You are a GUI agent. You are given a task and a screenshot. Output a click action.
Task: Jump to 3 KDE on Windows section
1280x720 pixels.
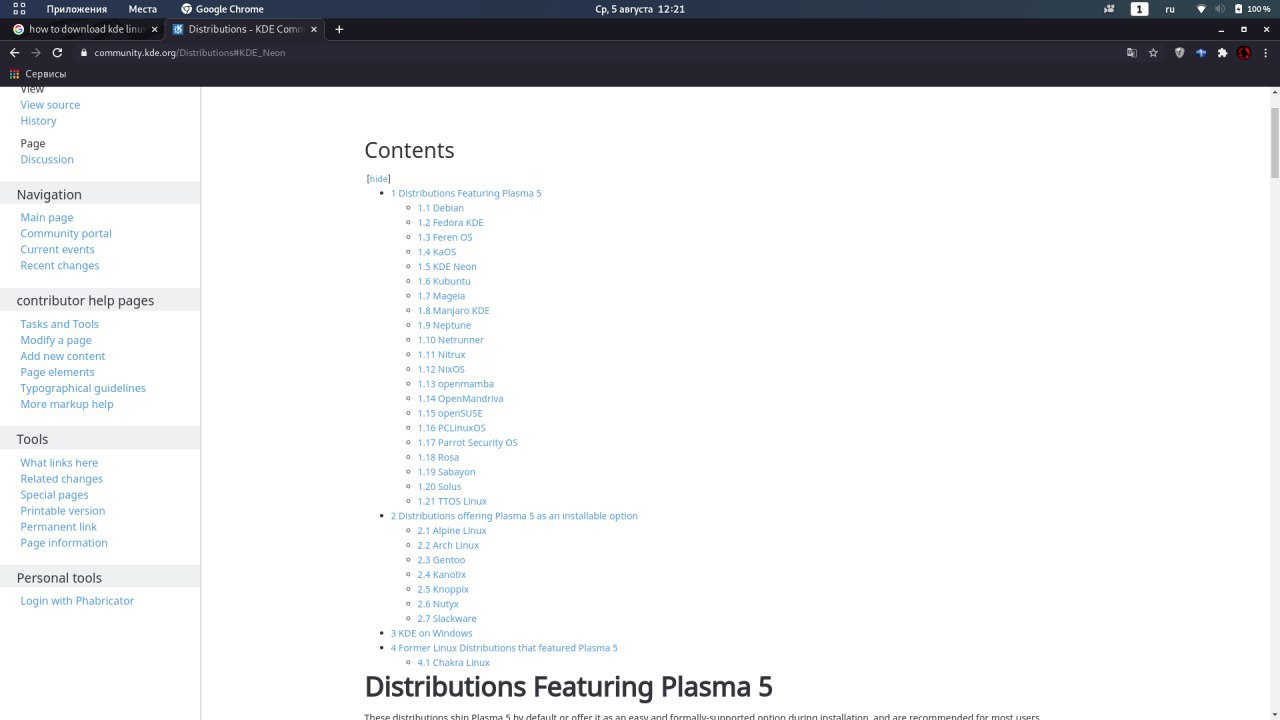[x=431, y=634]
